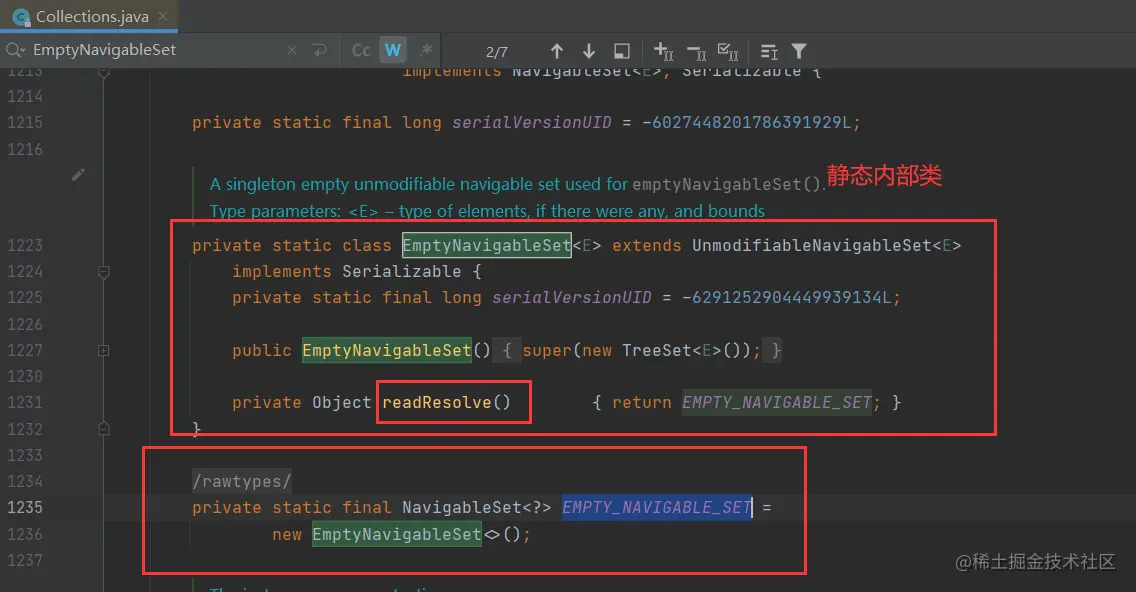
Task: Click 'implements Serializable' on line 1224
Action: click(x=346, y=272)
